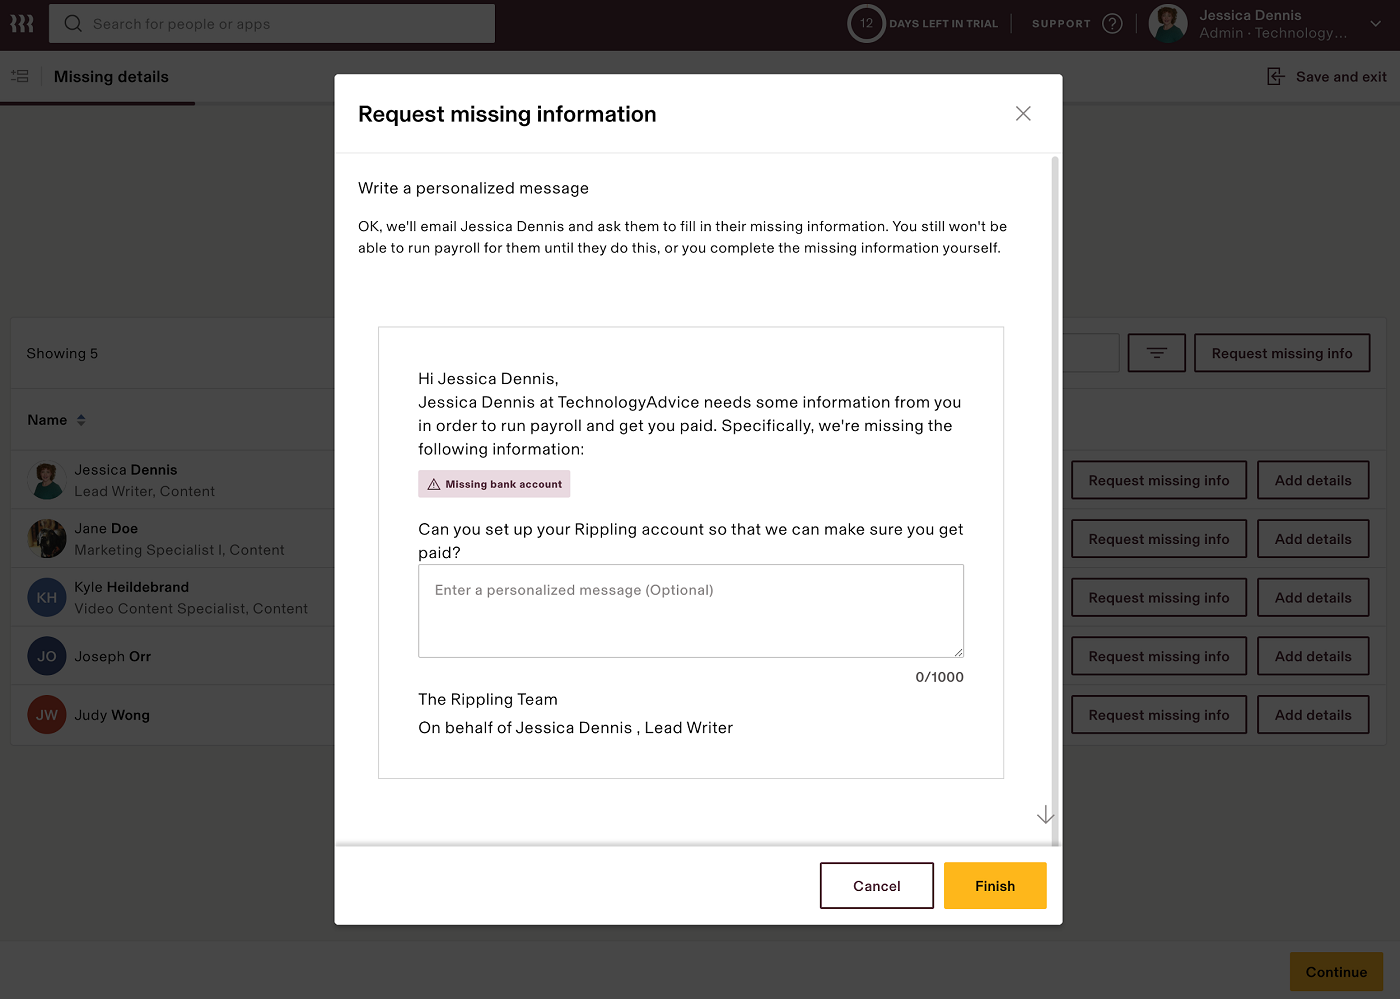Add details for Judy Wong row
The image size is (1400, 999).
[x=1313, y=715]
